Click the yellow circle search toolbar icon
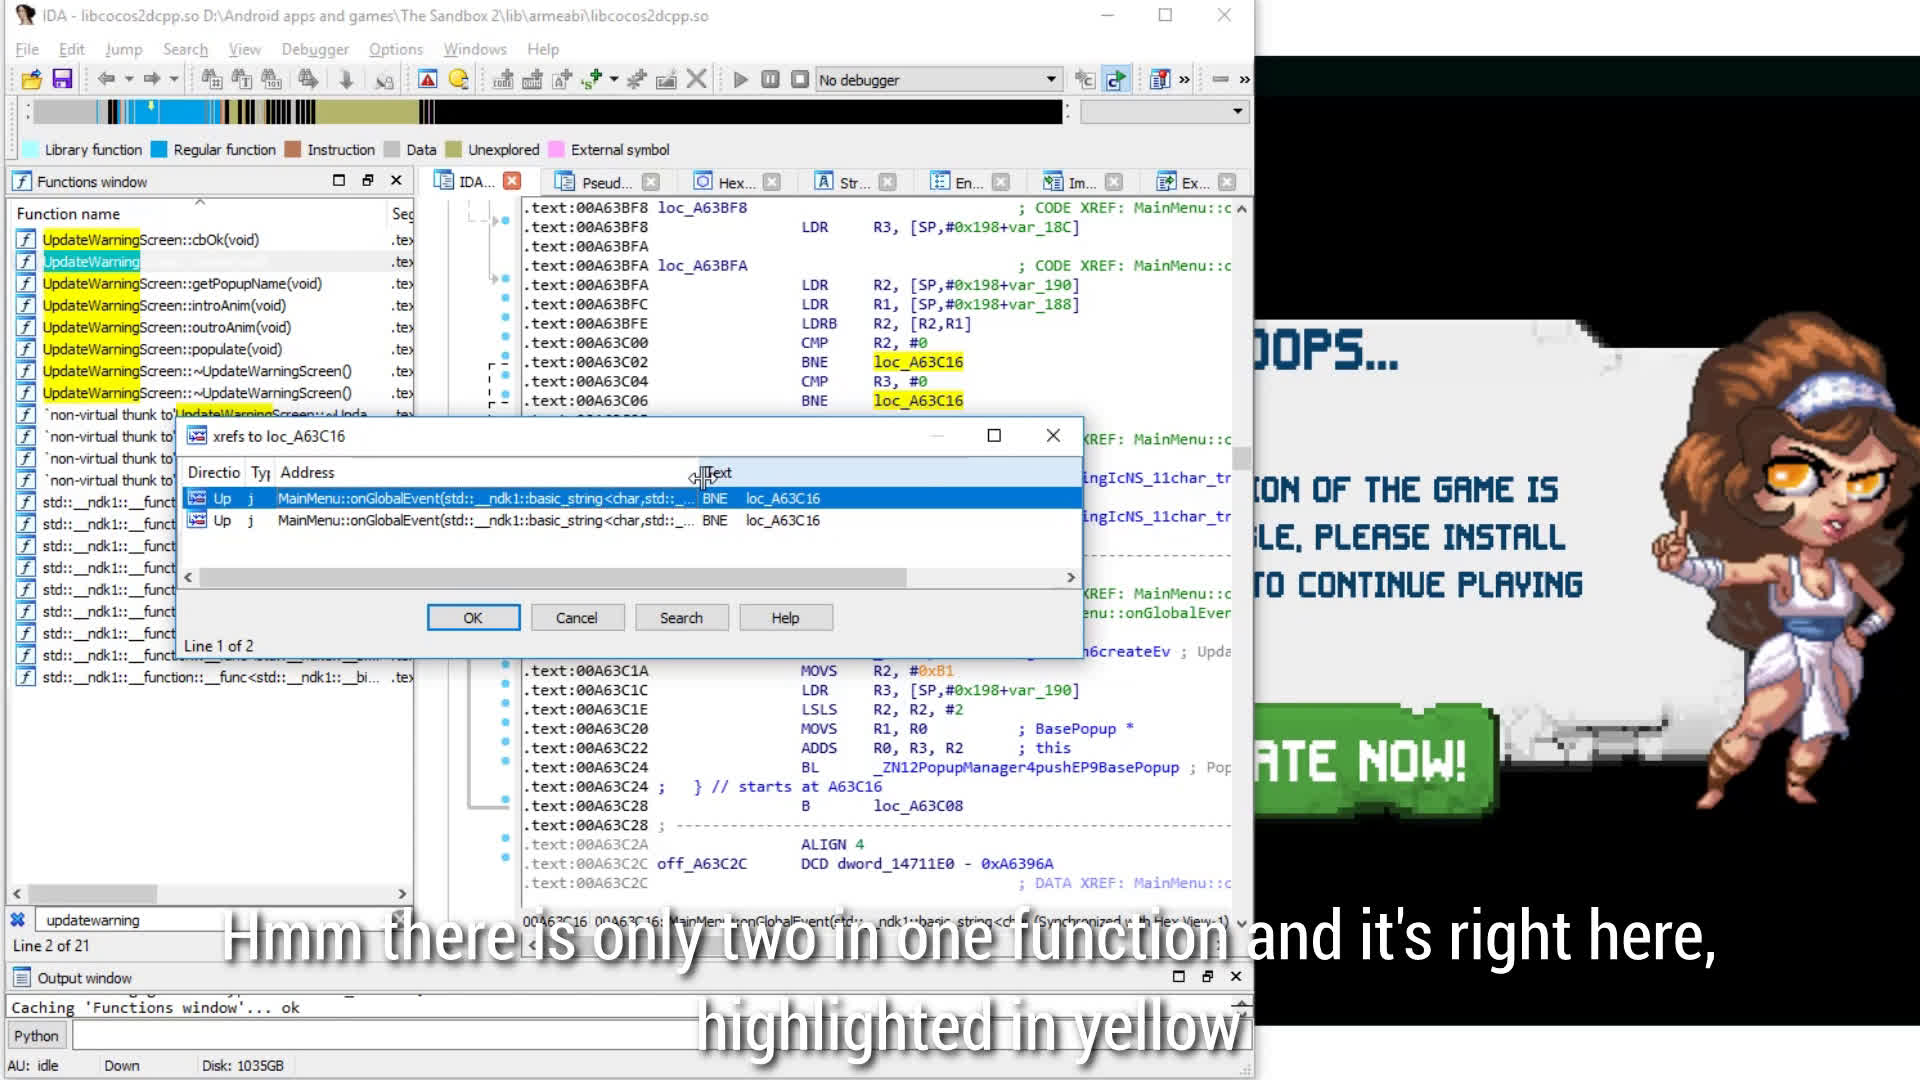1920x1080 pixels. [x=459, y=79]
